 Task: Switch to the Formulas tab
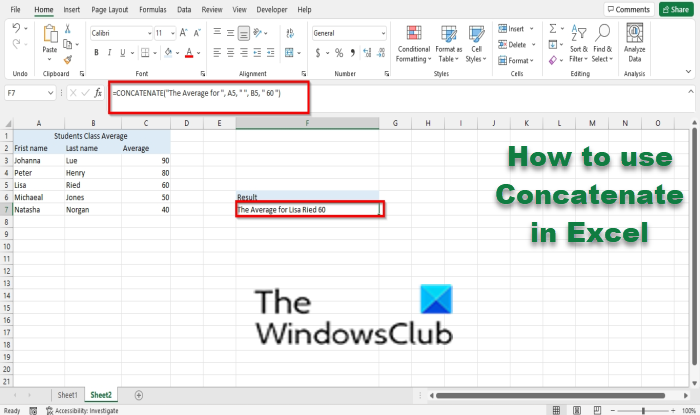click(x=153, y=9)
